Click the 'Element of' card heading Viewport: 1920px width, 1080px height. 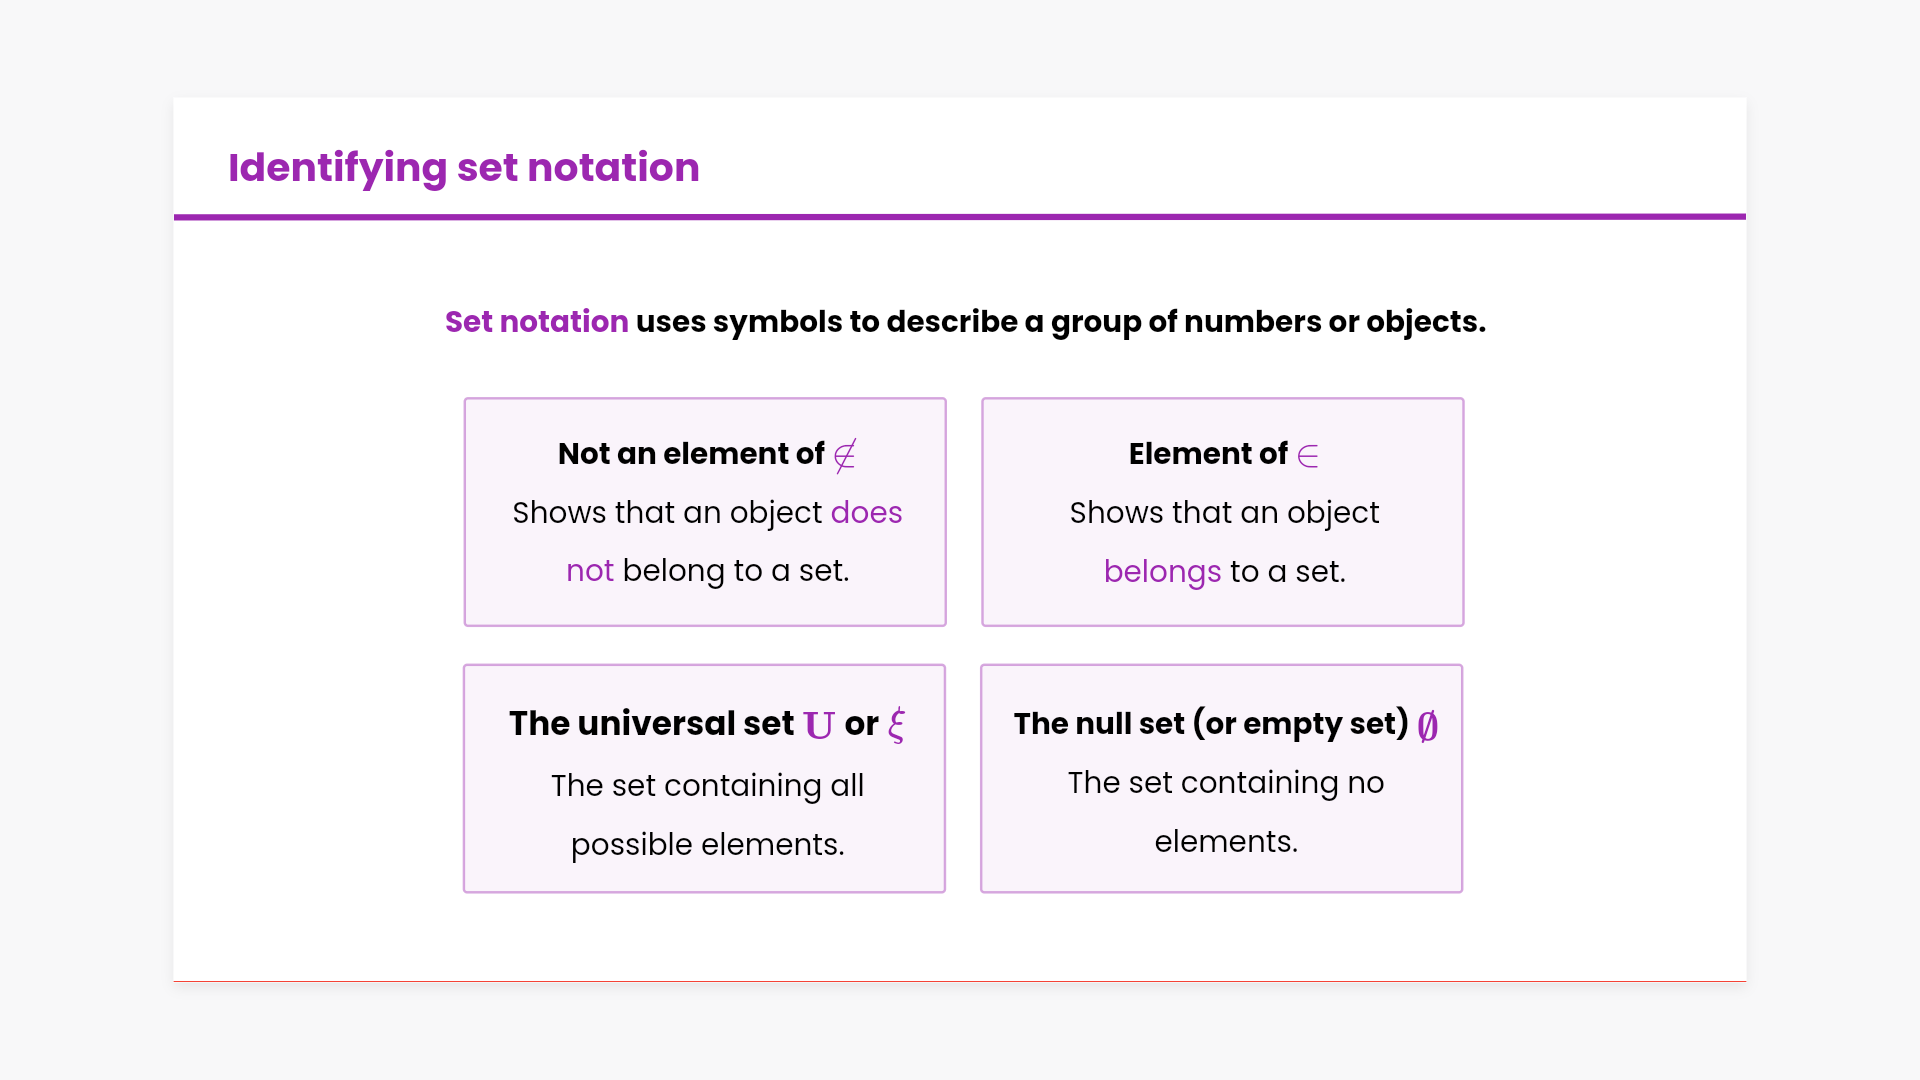1208,454
